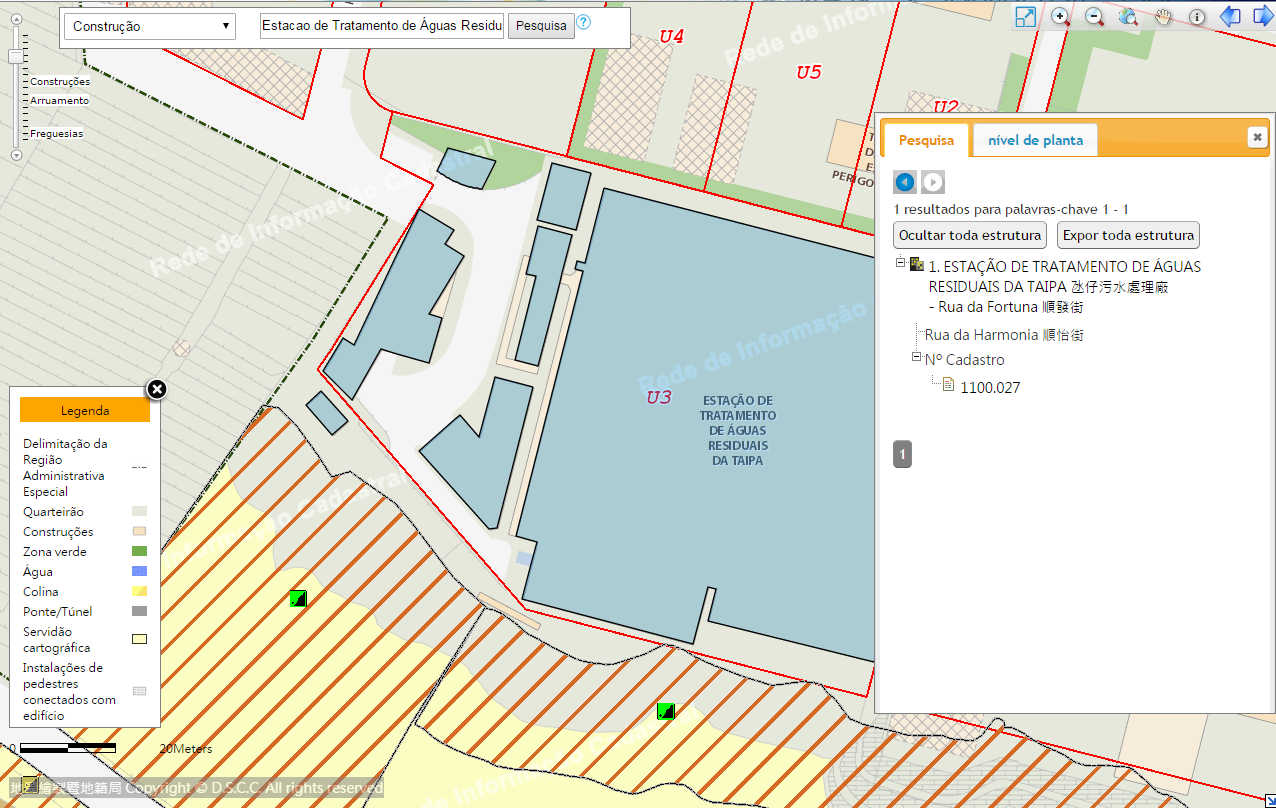The width and height of the screenshot is (1276, 808).
Task: Click the full-extent expand map icon
Action: (x=1026, y=17)
